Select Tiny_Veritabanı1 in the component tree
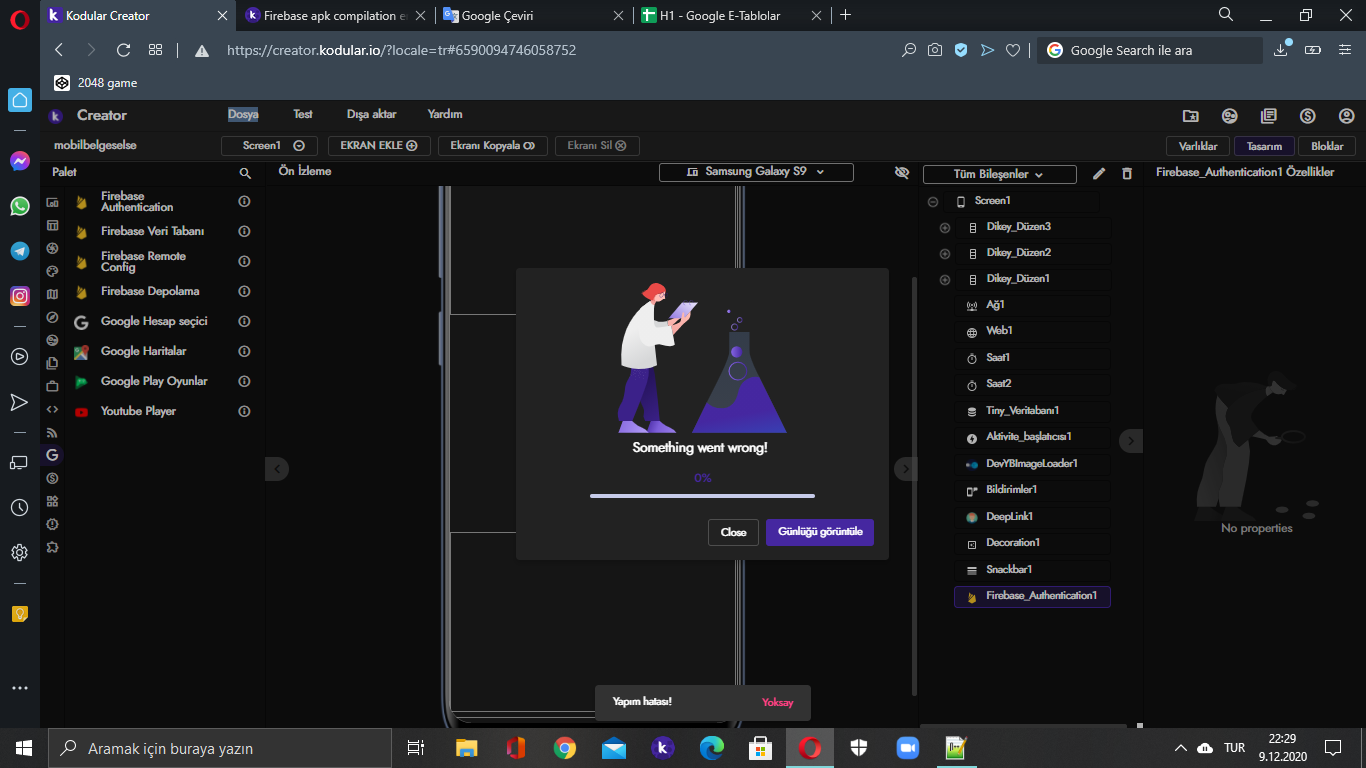 [1032, 411]
